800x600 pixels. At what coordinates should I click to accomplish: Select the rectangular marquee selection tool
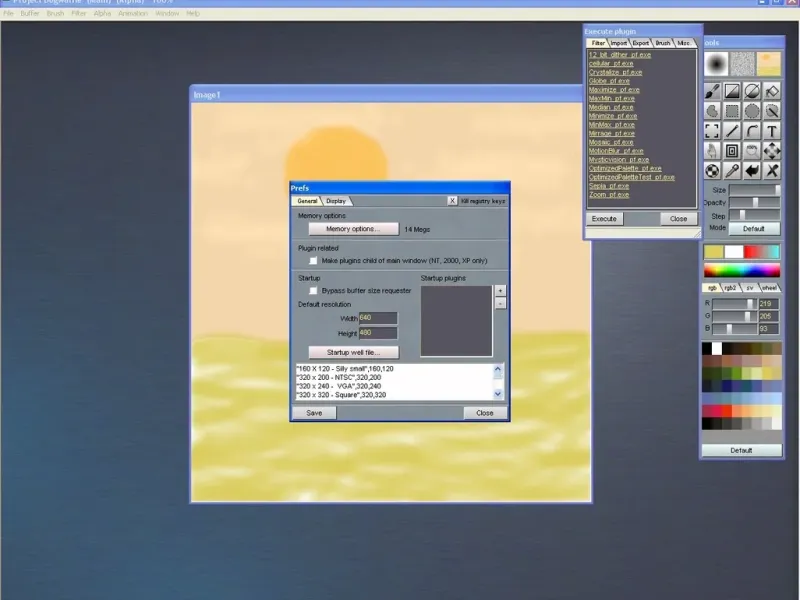[x=732, y=111]
